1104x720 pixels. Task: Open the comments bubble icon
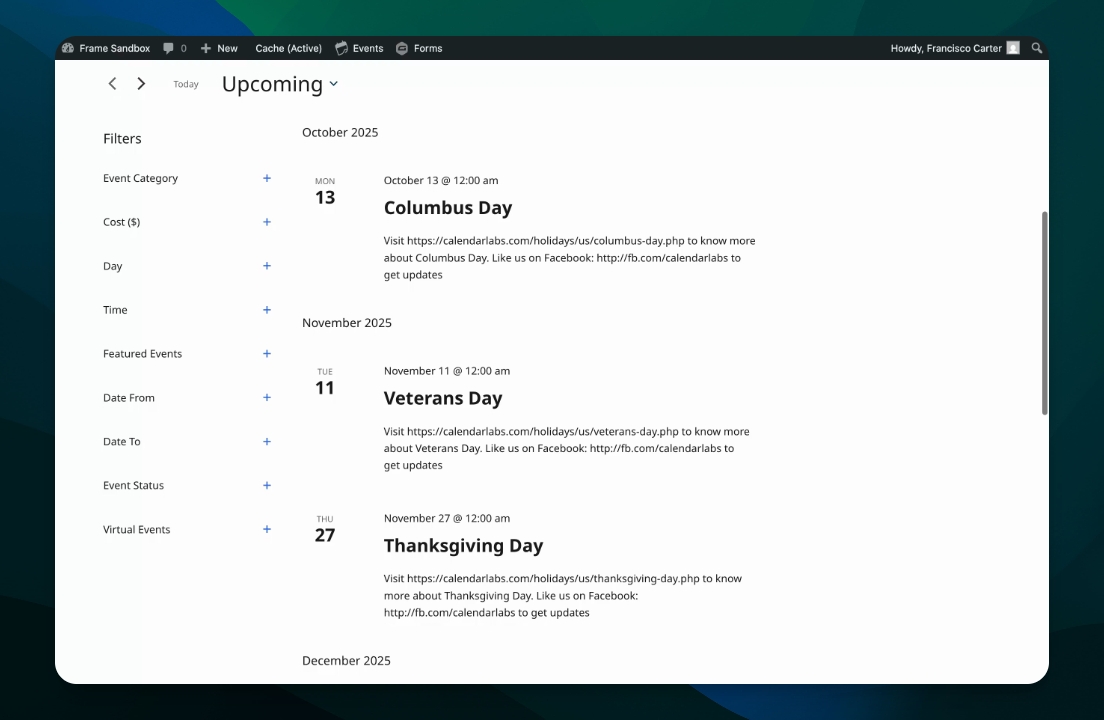(x=168, y=49)
